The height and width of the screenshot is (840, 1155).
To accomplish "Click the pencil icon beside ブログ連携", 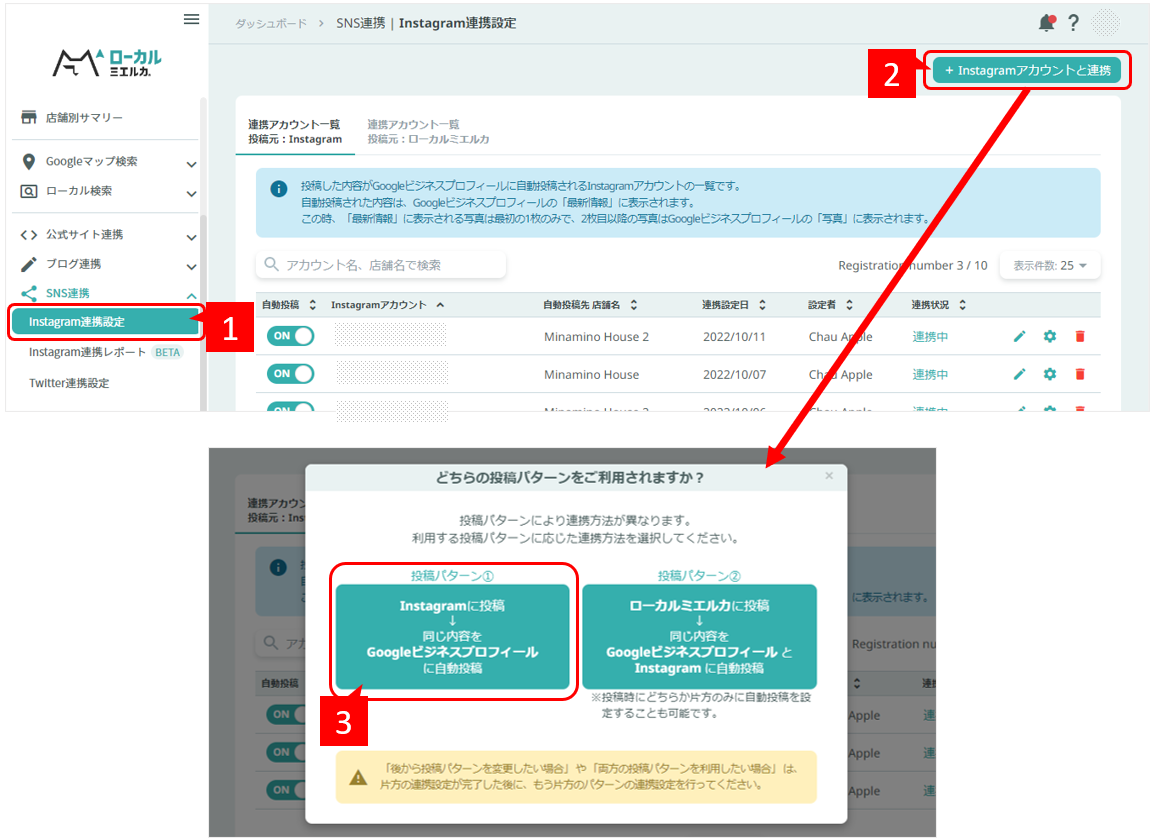I will pyautogui.click(x=29, y=264).
